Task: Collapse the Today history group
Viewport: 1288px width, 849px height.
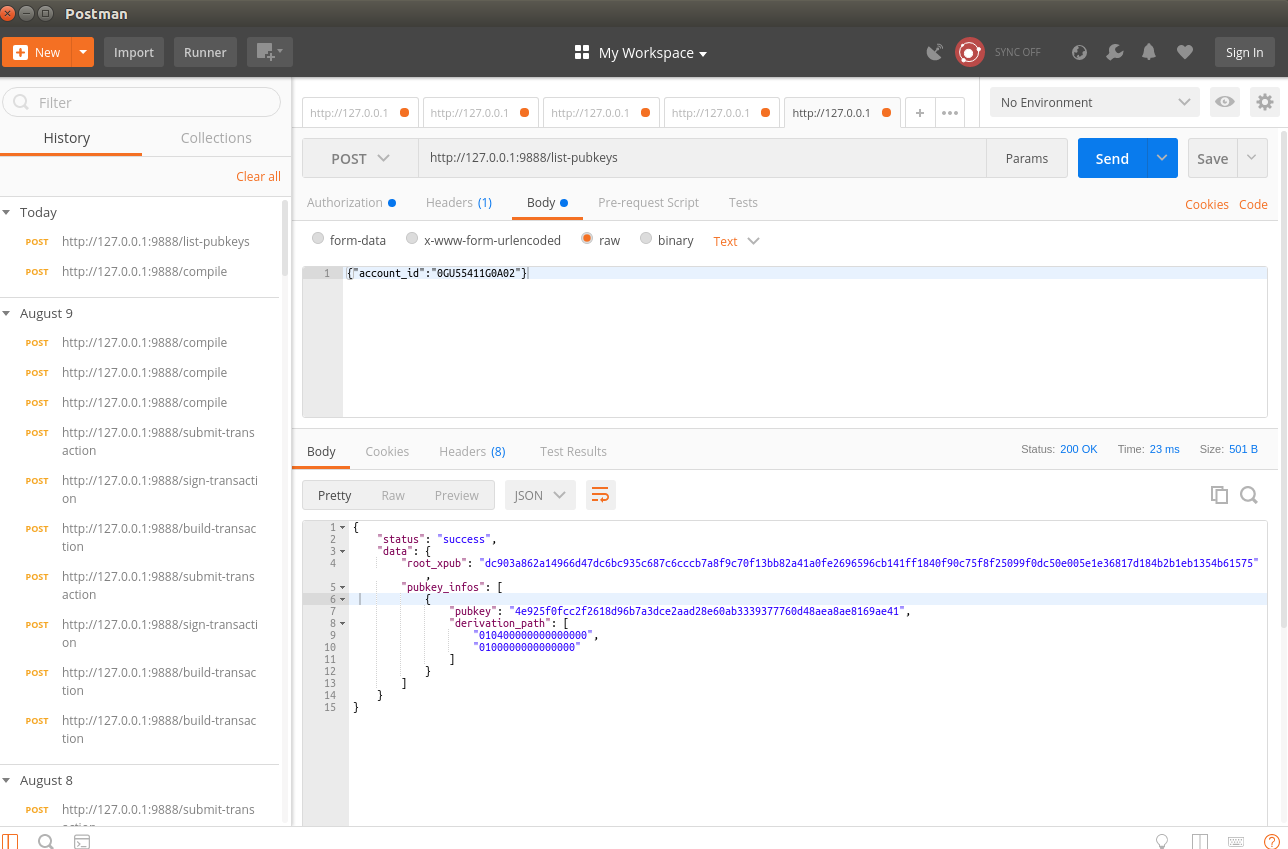Action: pyautogui.click(x=7, y=212)
